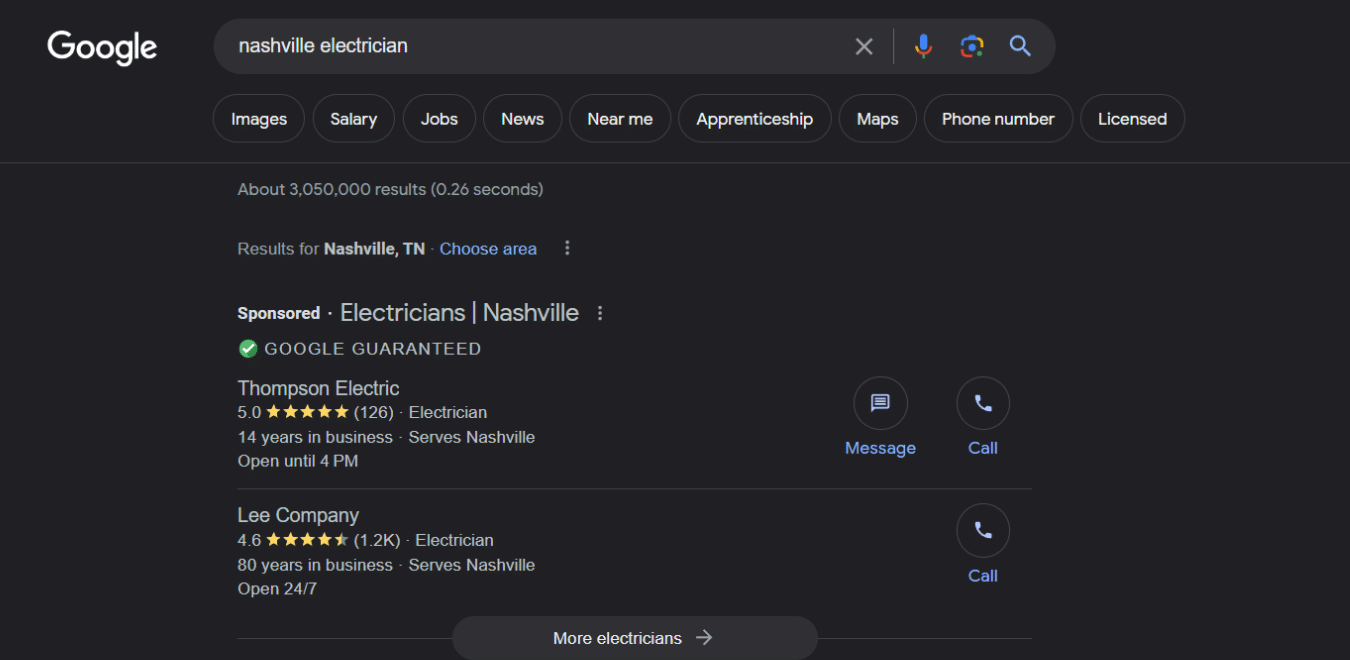Open Google Lens image search icon
The width and height of the screenshot is (1350, 660).
971,46
